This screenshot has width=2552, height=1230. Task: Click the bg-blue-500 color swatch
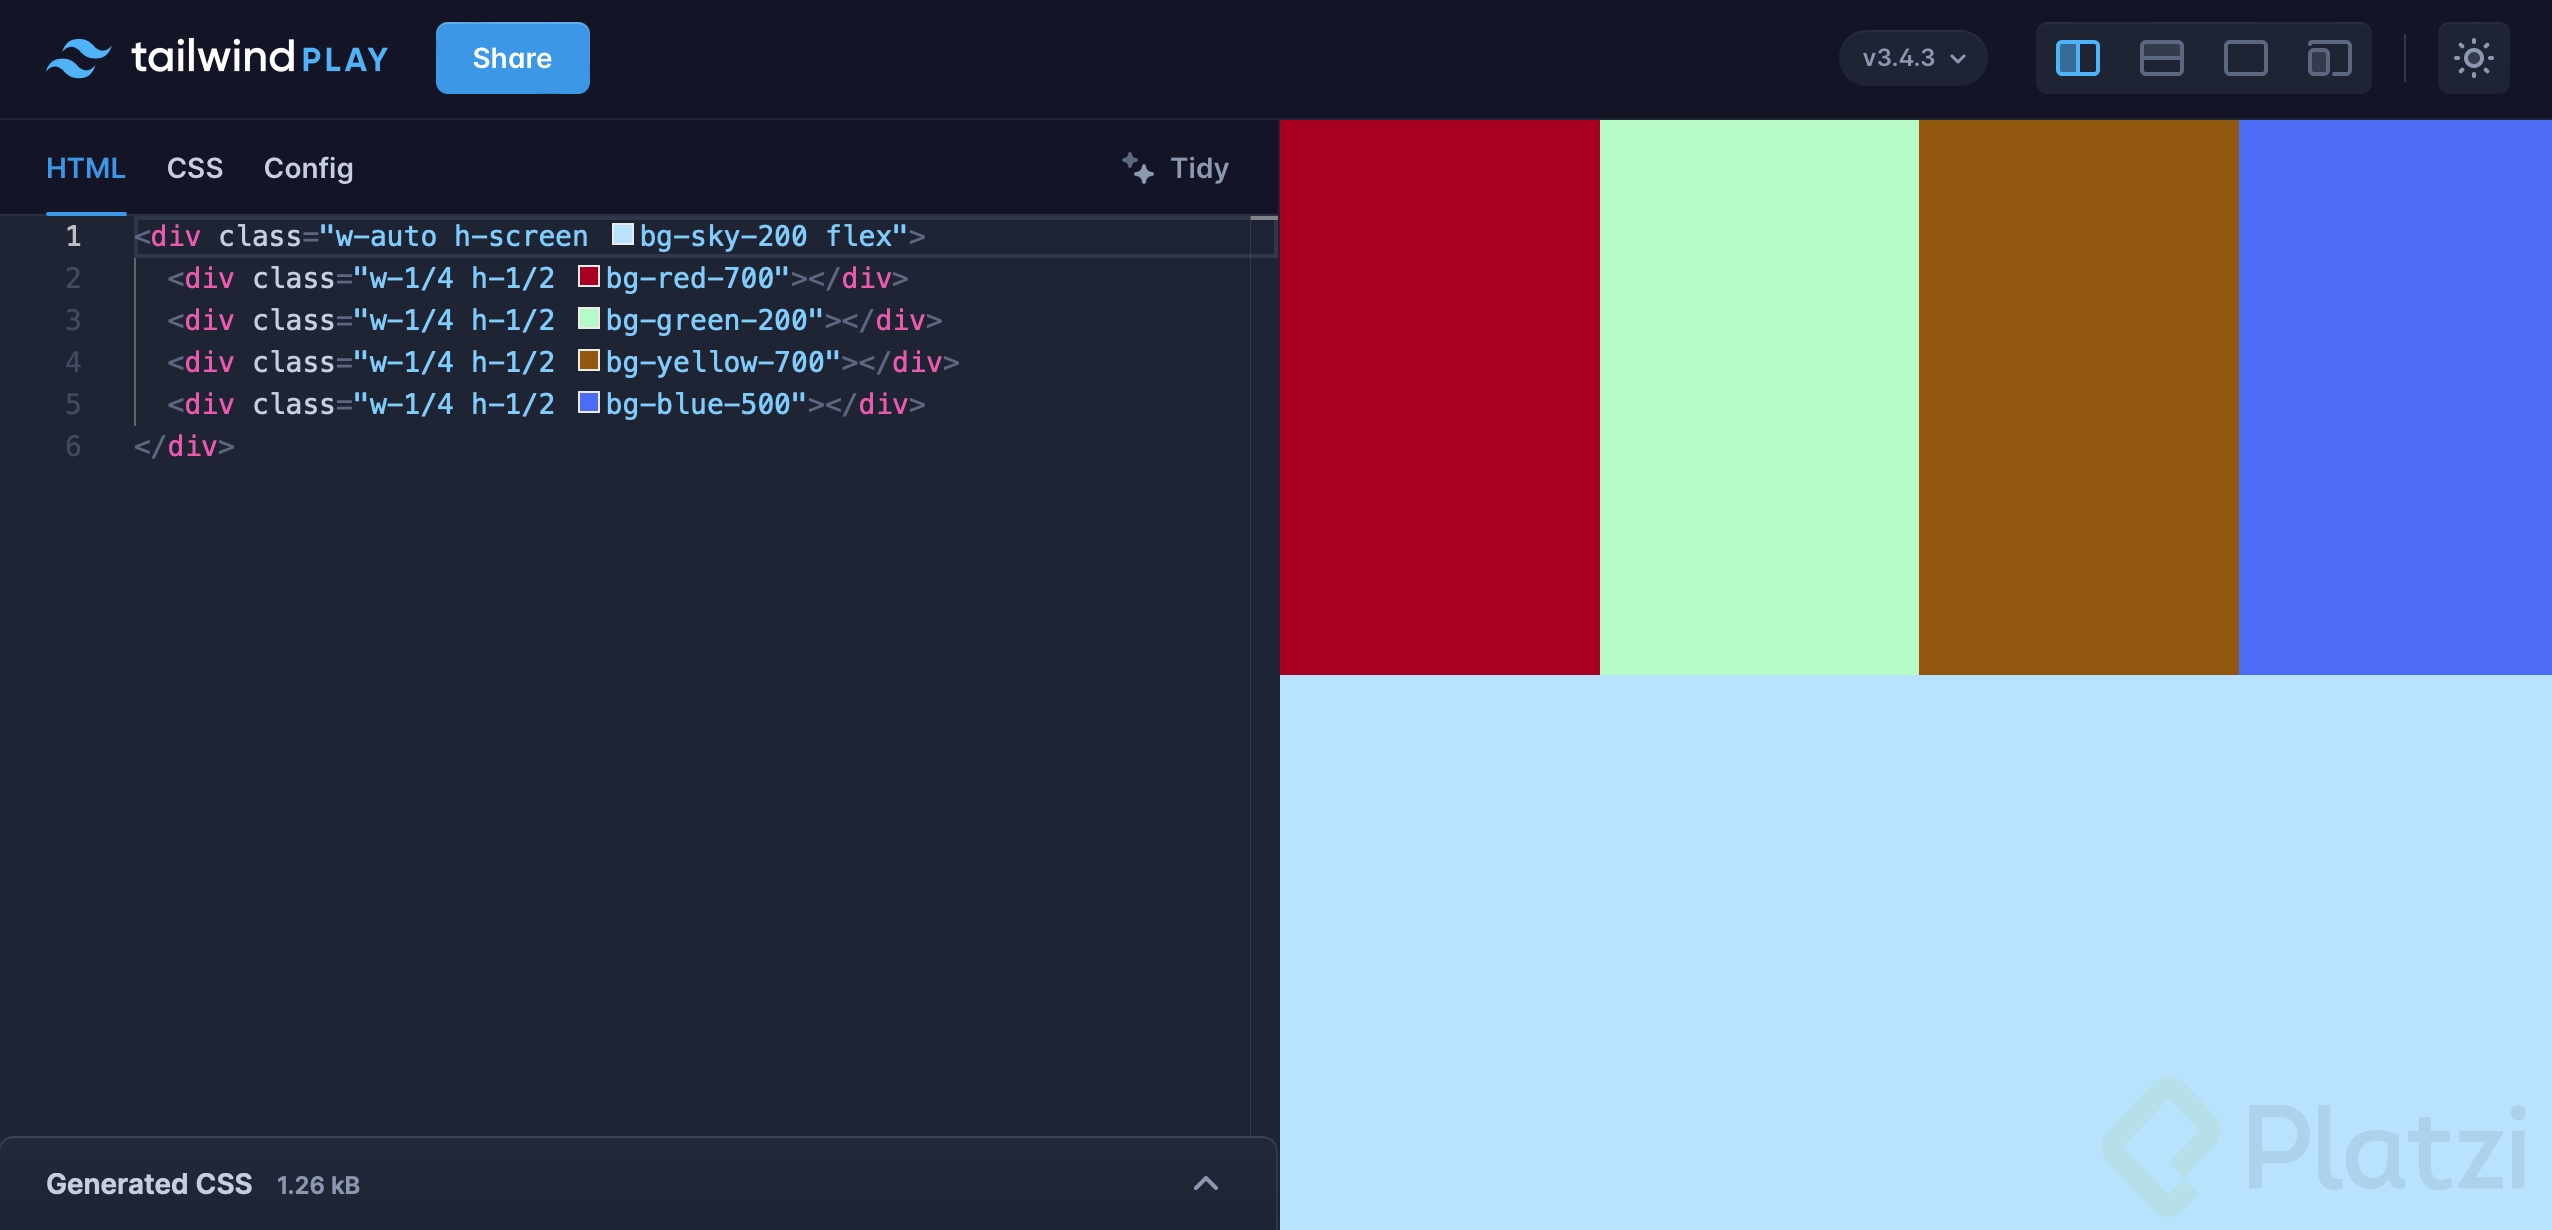pos(589,403)
